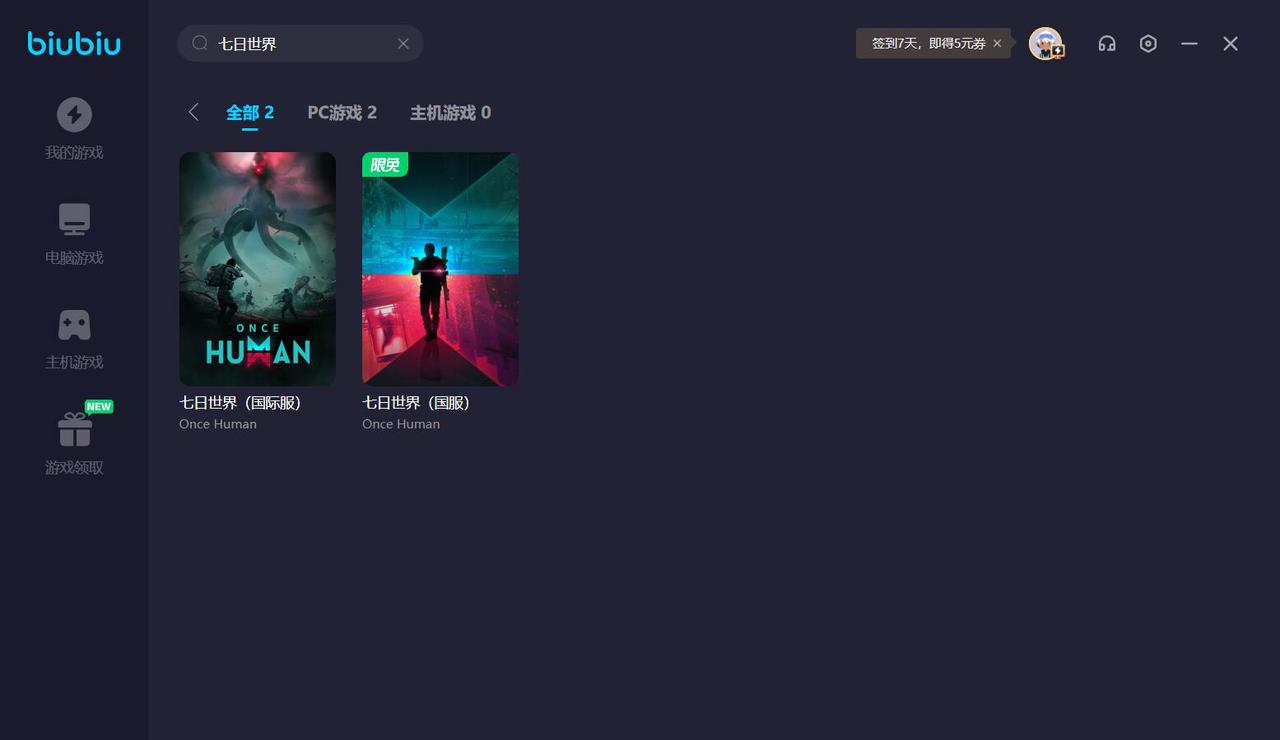Open 七日世界（国服）game cover

440,268
